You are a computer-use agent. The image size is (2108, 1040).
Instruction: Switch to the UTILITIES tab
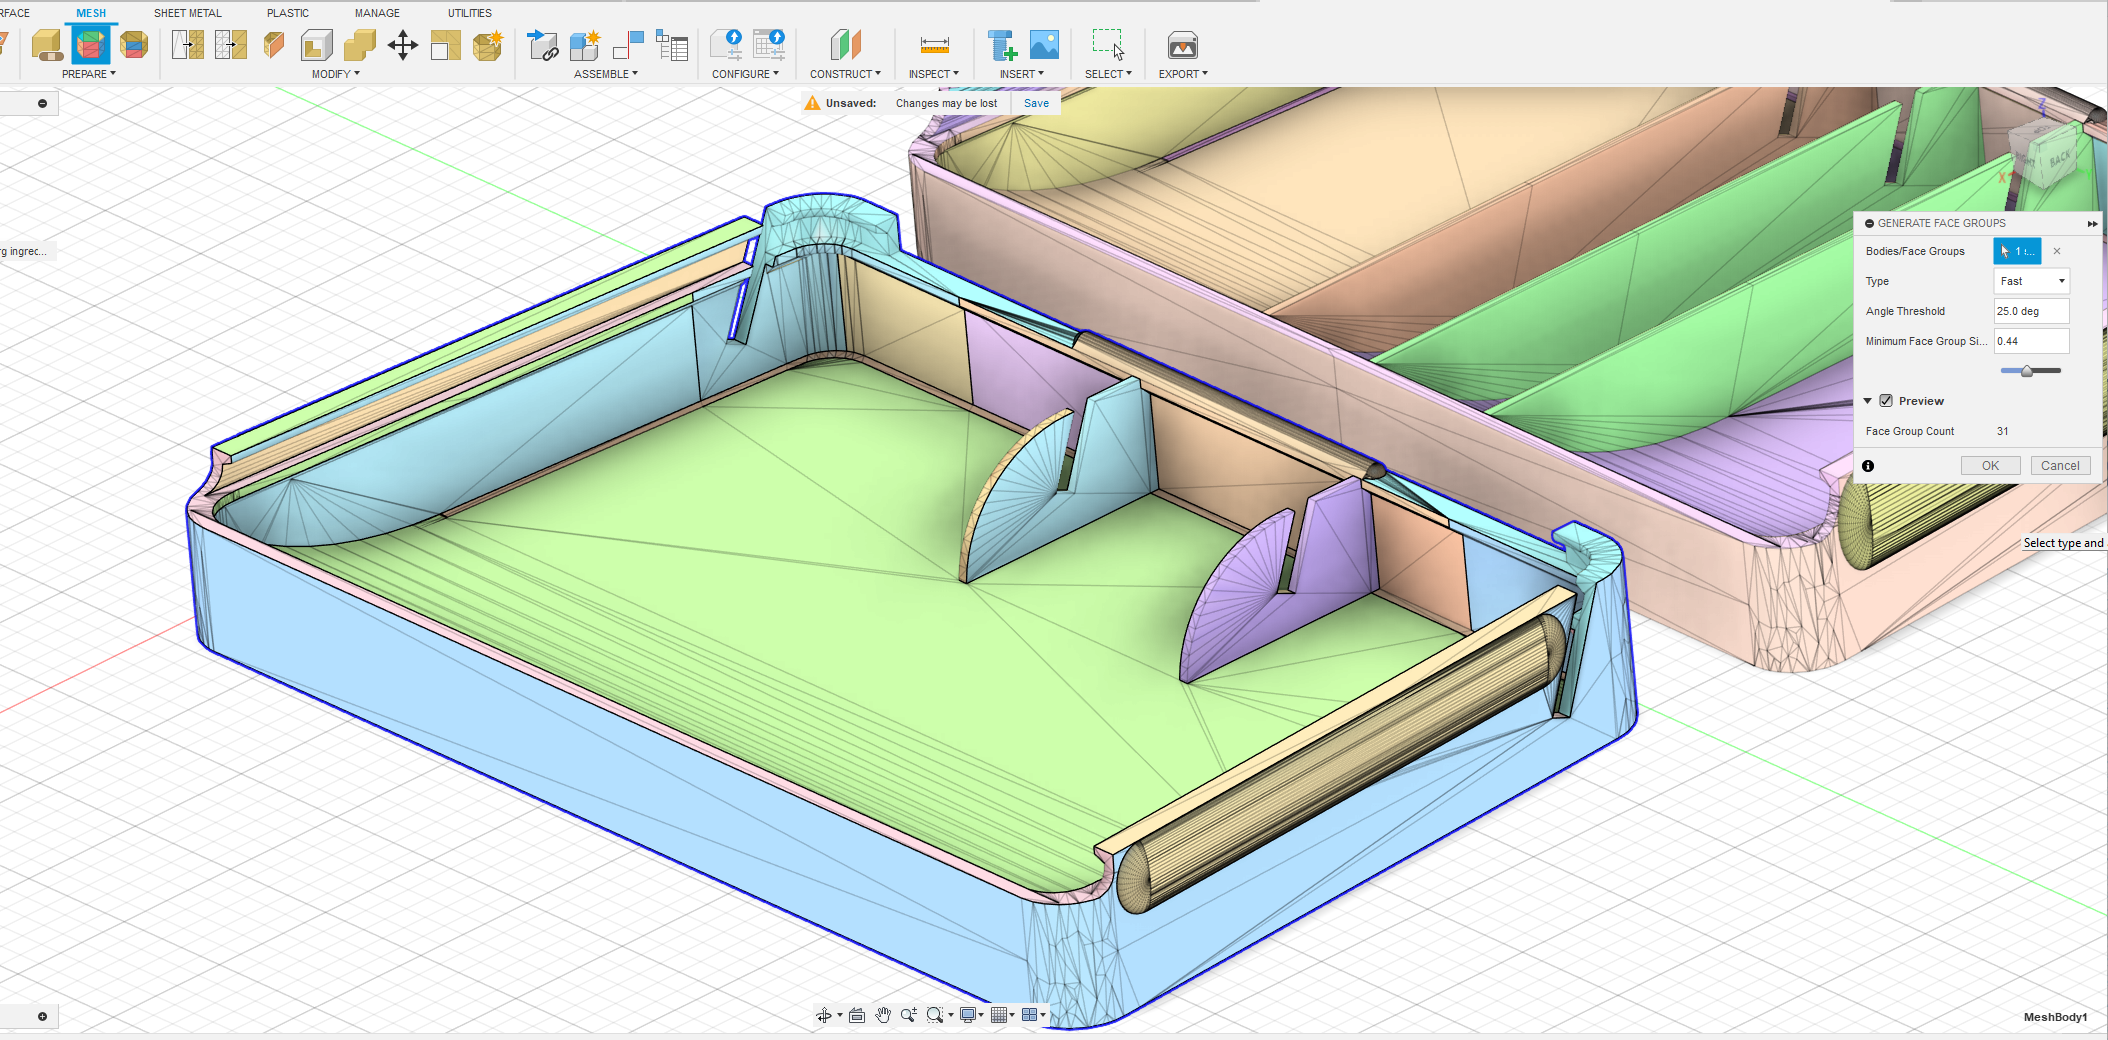470,13
